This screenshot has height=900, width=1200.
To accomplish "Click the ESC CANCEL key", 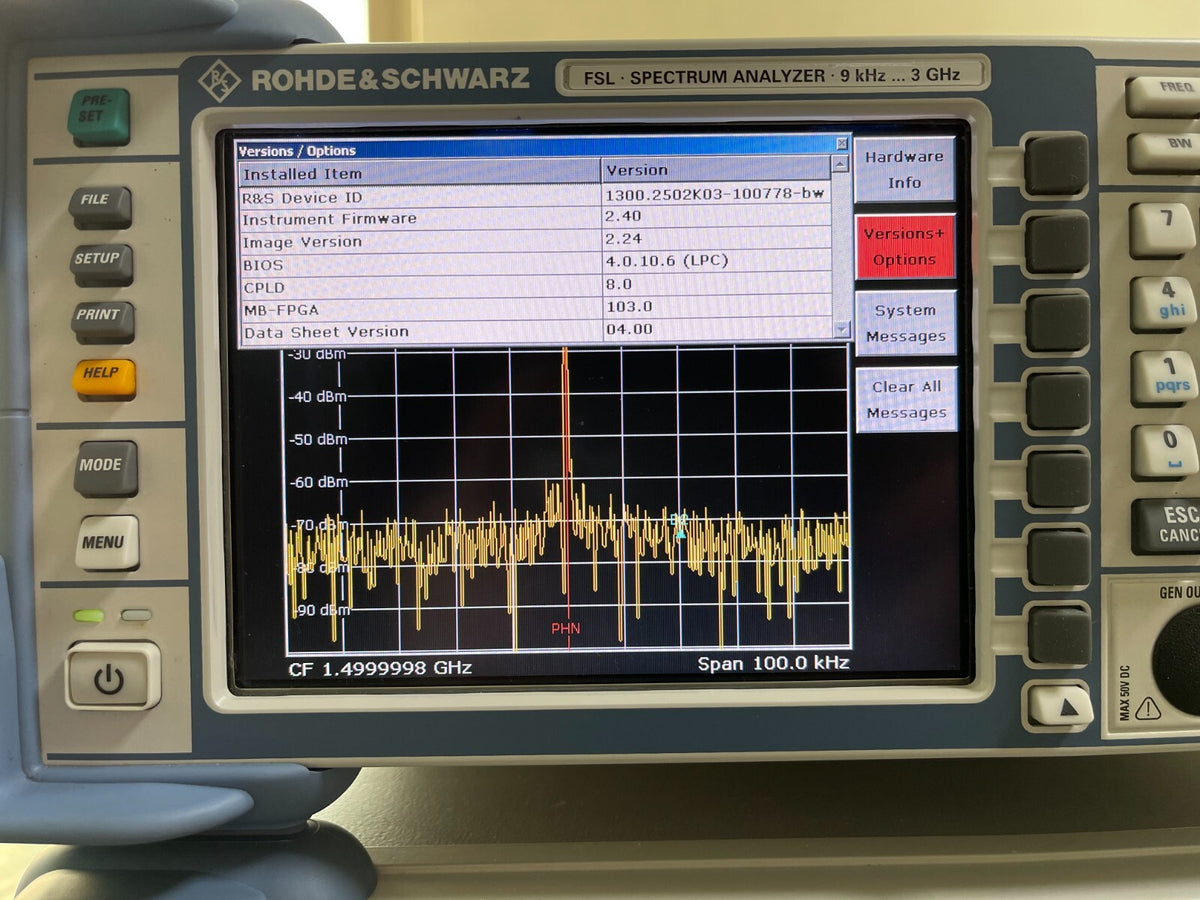I will (1168, 526).
